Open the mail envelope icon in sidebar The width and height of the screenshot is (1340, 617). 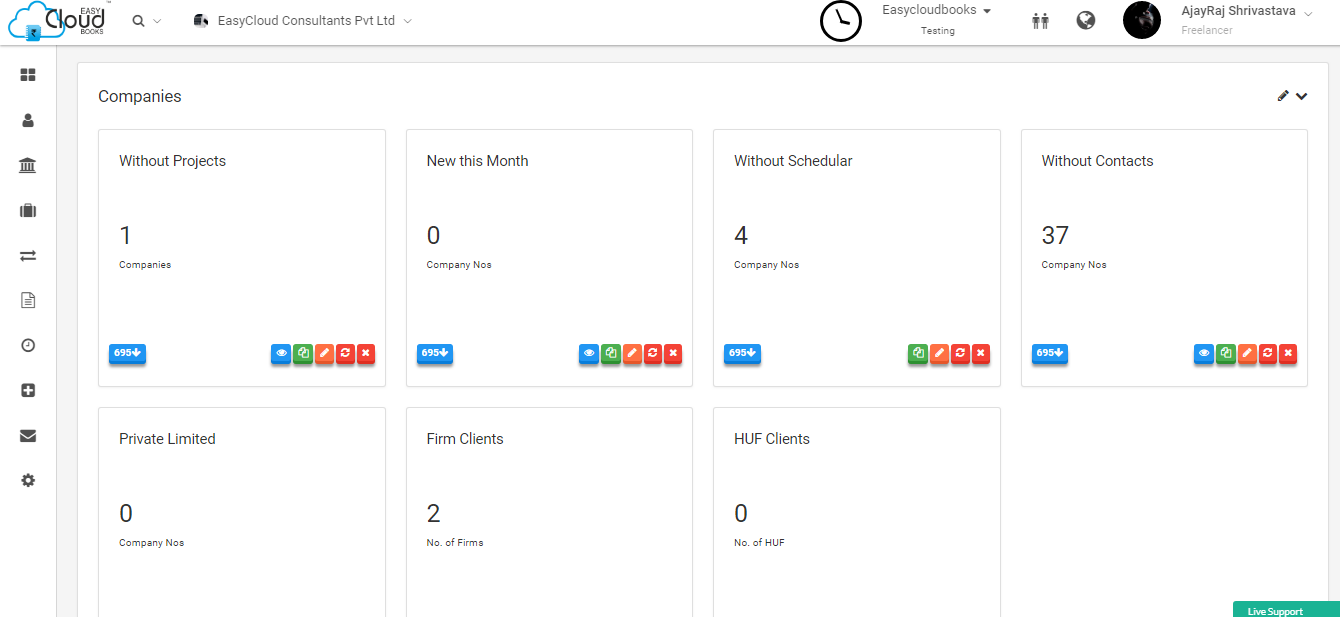tap(28, 435)
